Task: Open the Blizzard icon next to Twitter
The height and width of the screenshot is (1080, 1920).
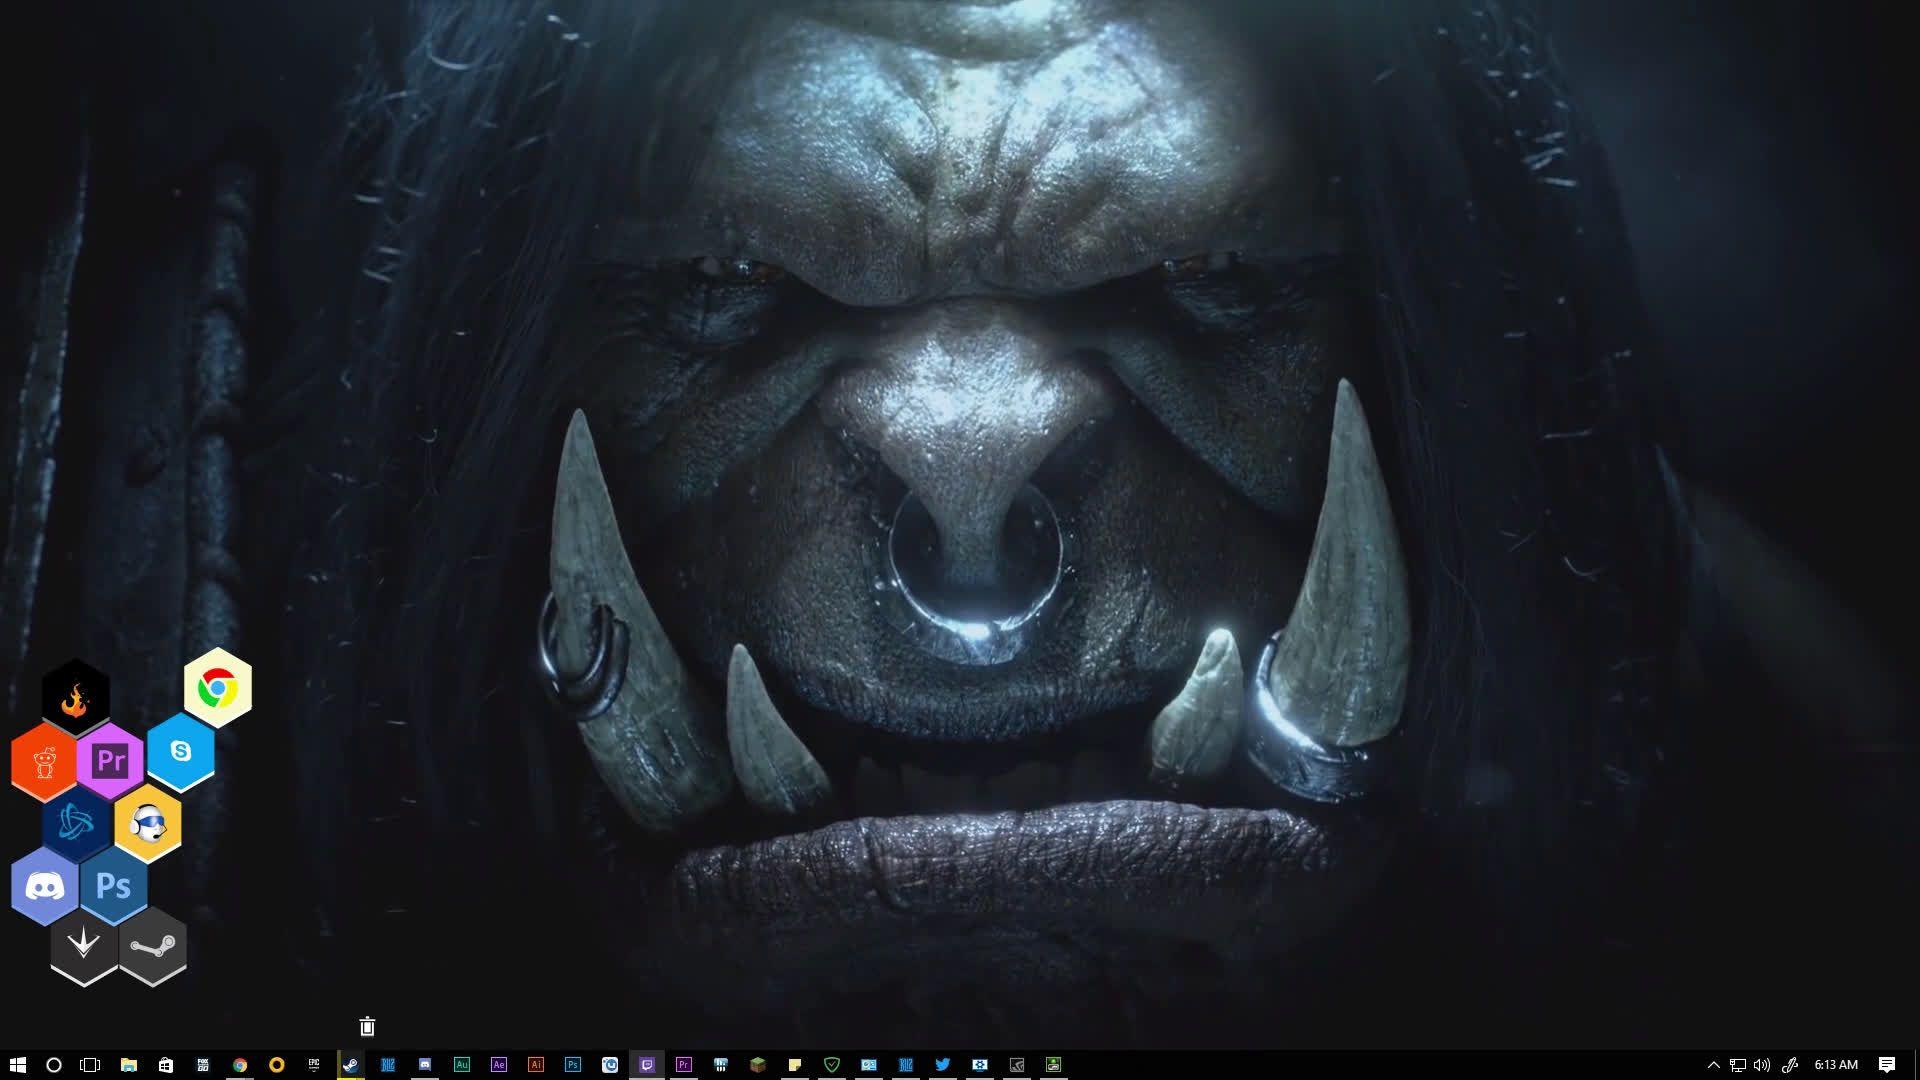Action: (906, 1065)
